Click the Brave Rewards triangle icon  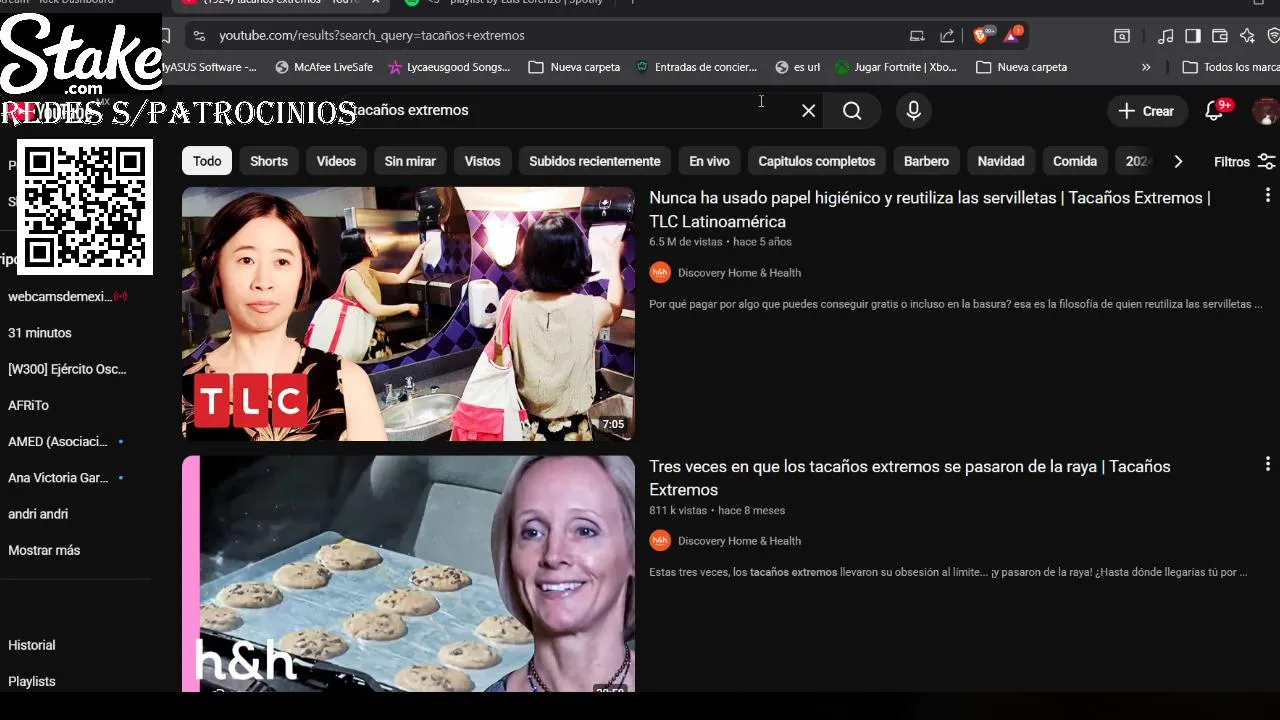click(x=1012, y=35)
